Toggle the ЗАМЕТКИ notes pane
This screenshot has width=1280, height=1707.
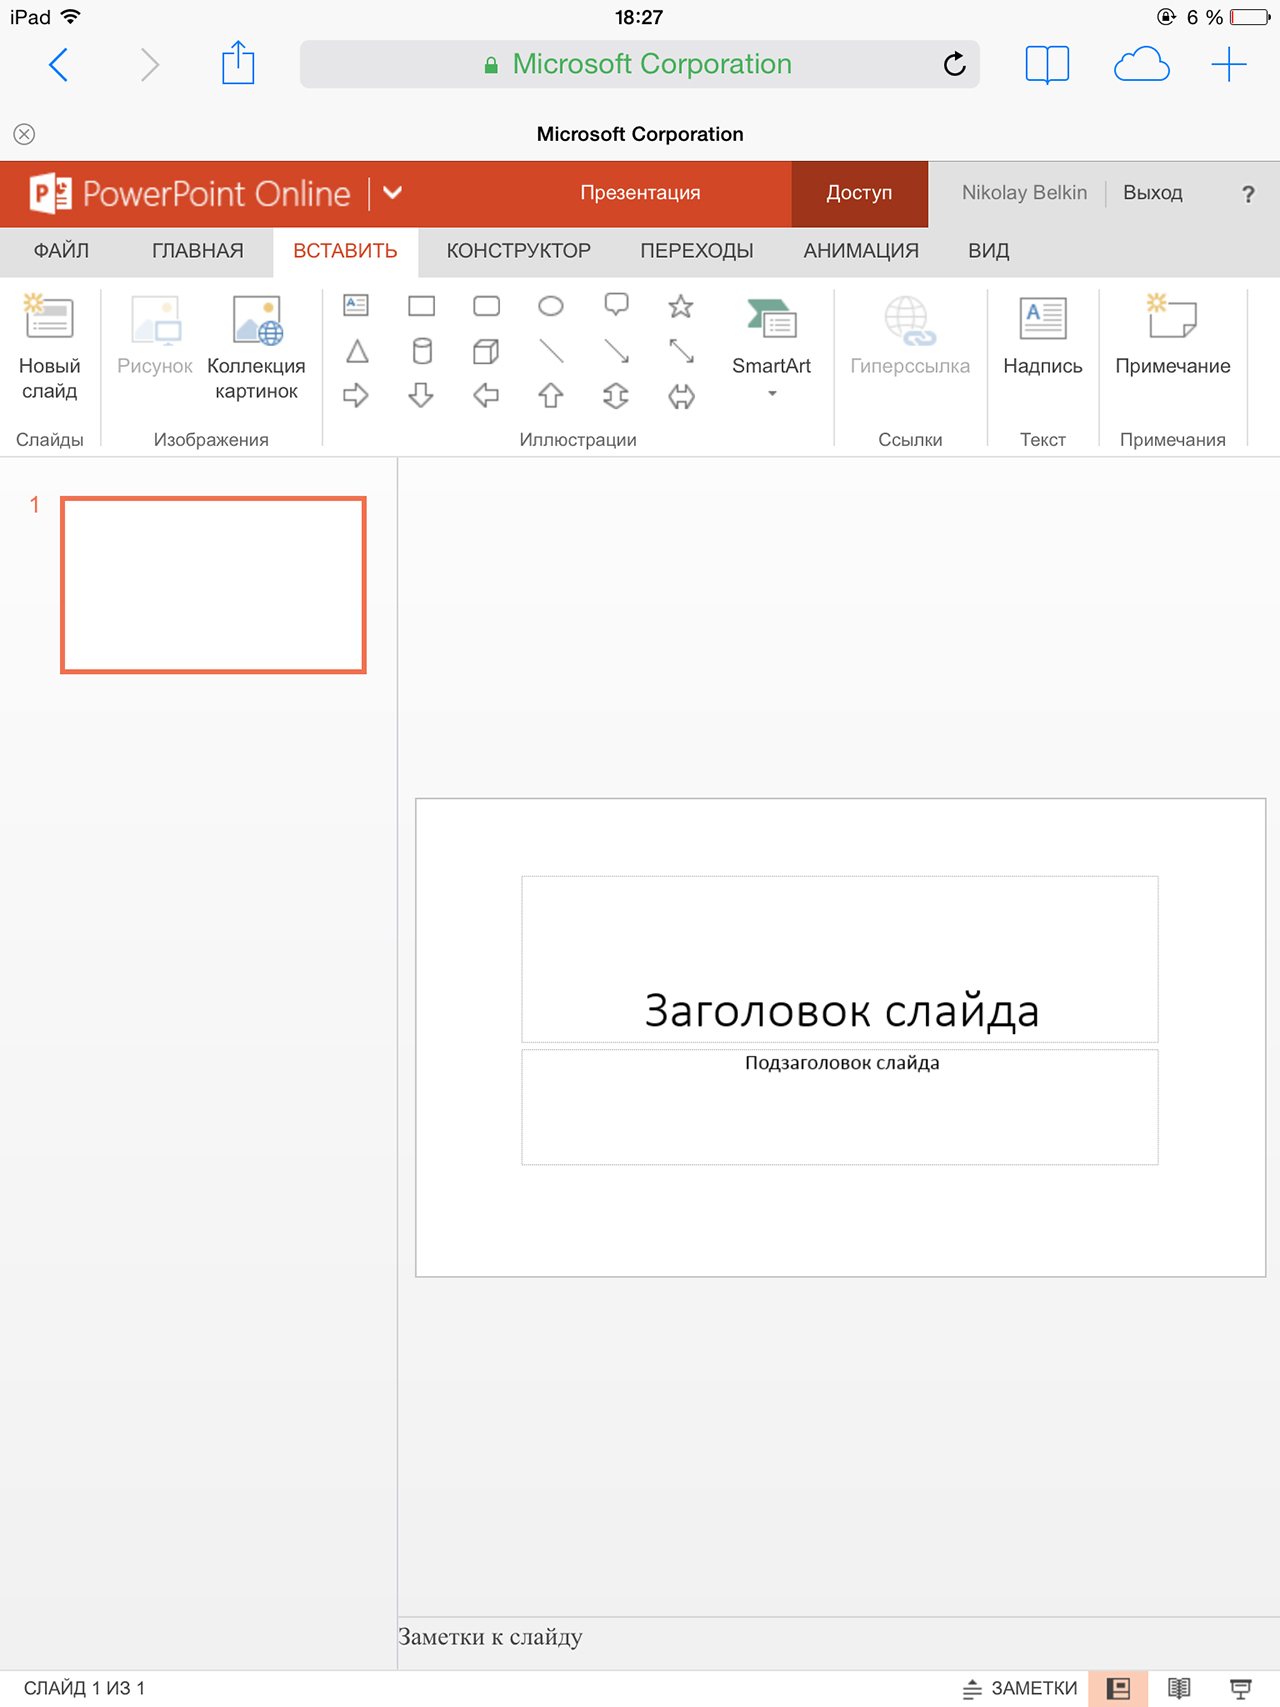pyautogui.click(x=1020, y=1688)
